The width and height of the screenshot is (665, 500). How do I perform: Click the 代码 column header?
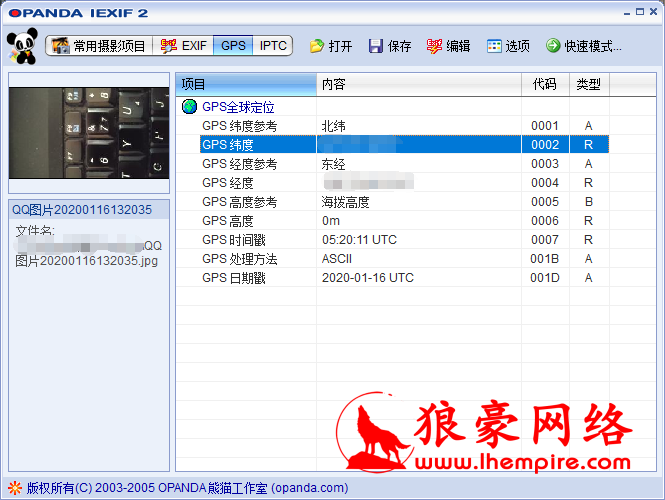click(545, 84)
